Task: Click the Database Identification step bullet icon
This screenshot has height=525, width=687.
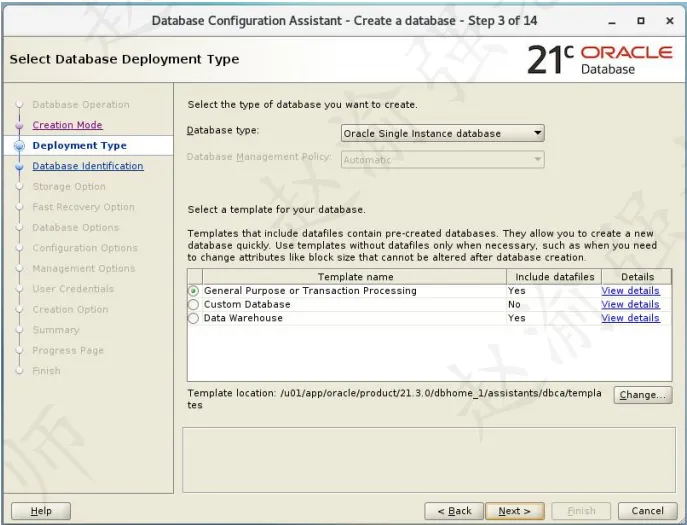Action: [x=19, y=167]
